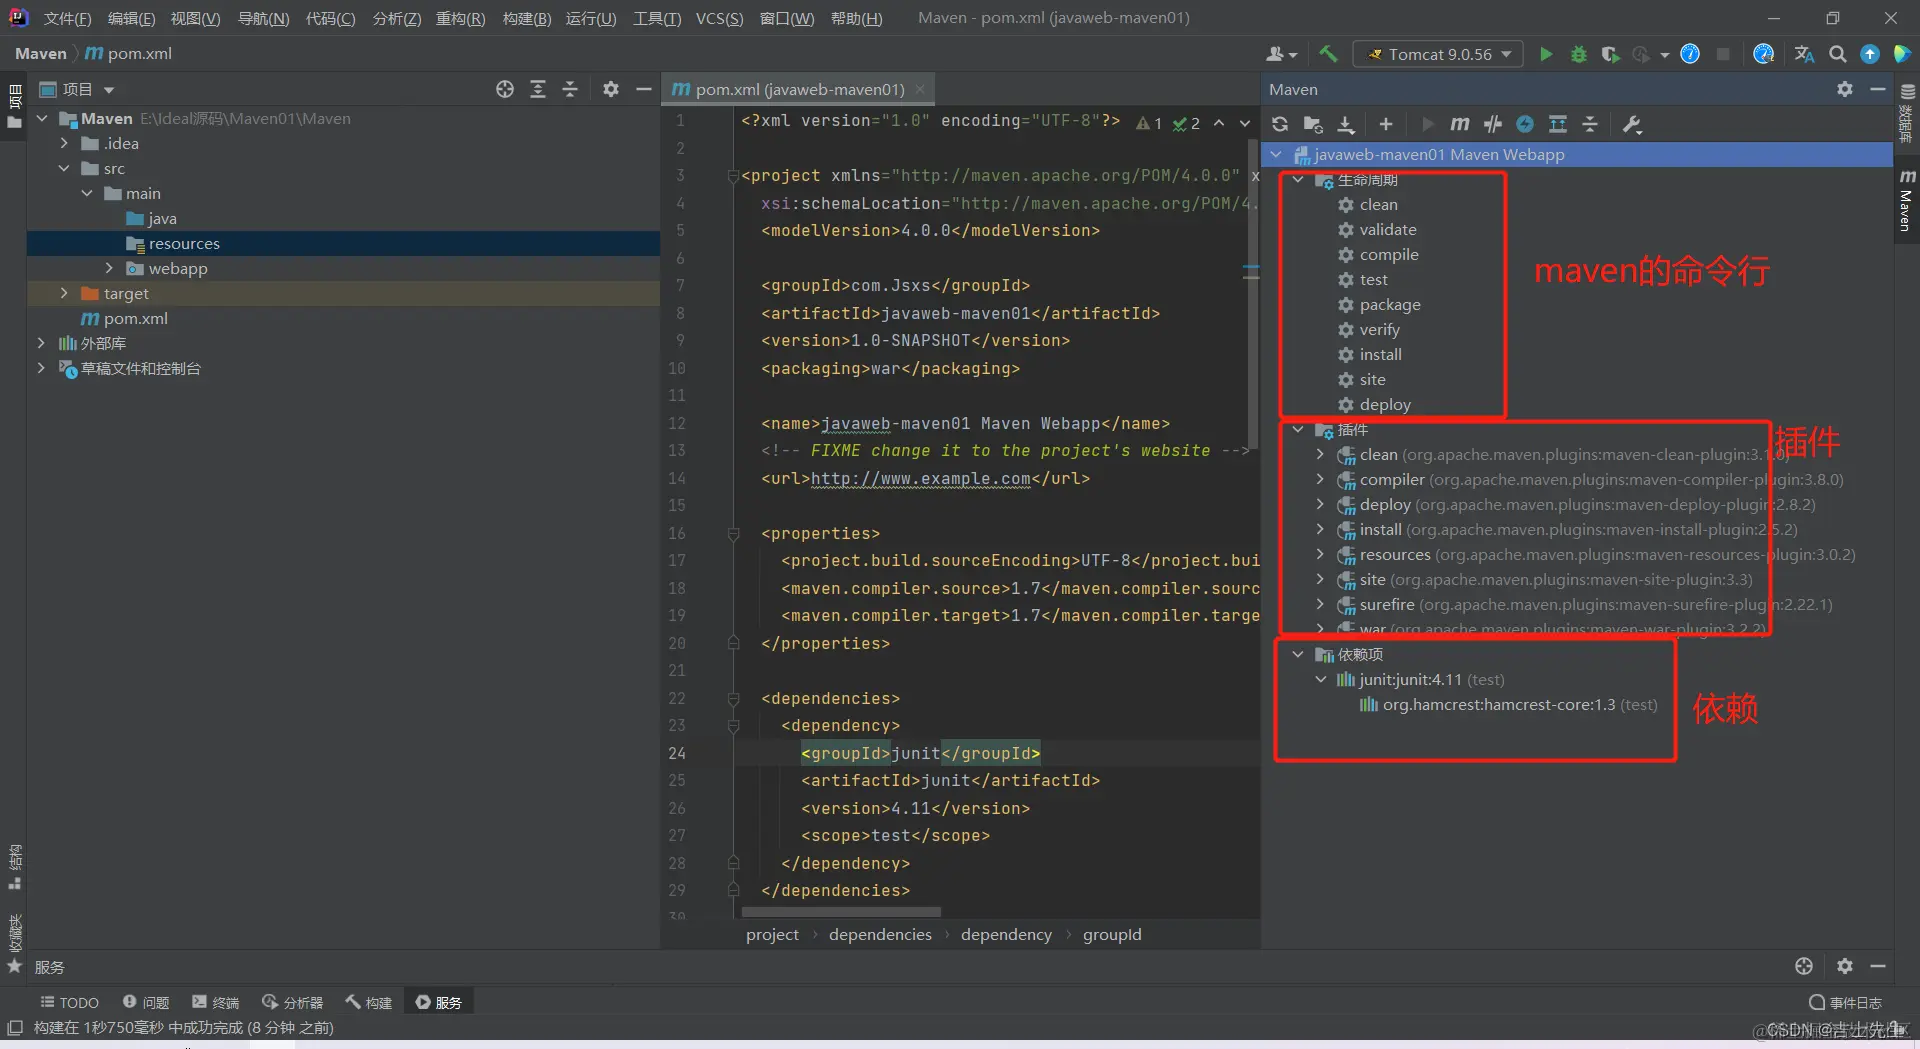
Task: Expand all in project panel
Action: [538, 89]
